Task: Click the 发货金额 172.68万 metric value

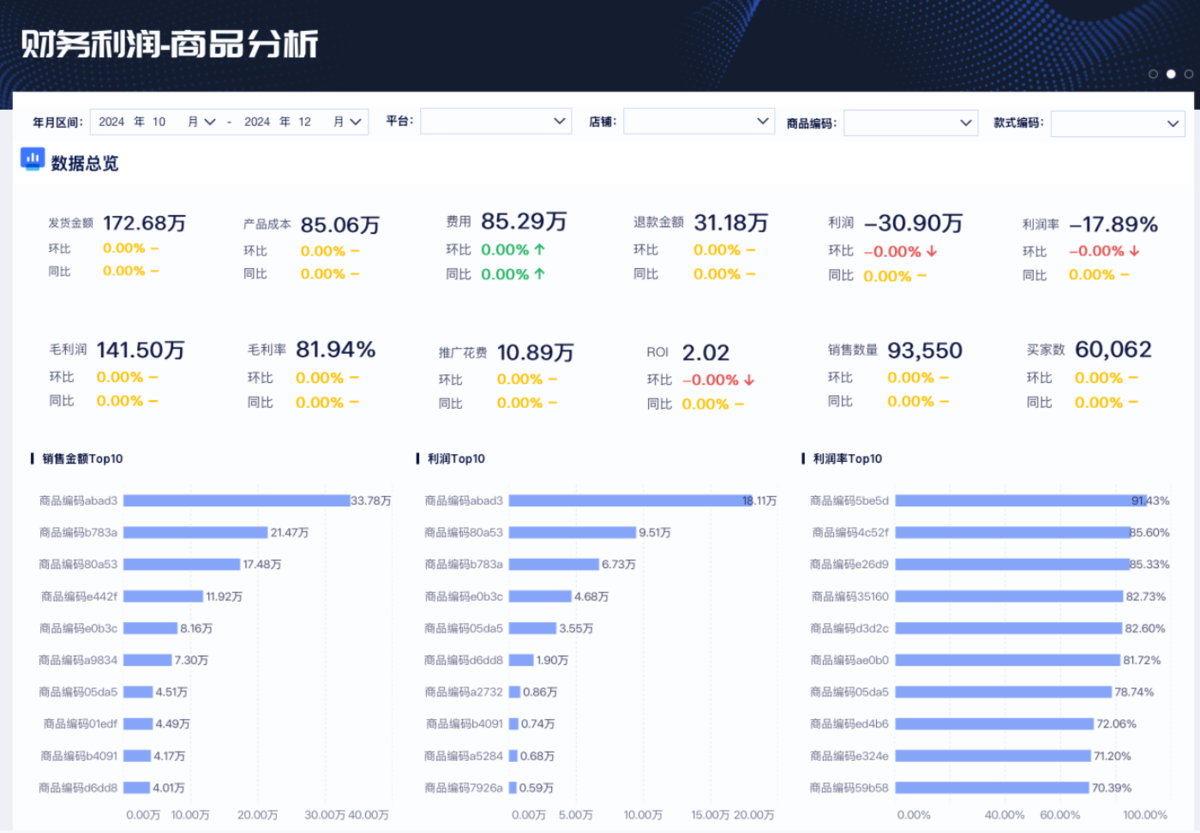Action: pos(144,223)
